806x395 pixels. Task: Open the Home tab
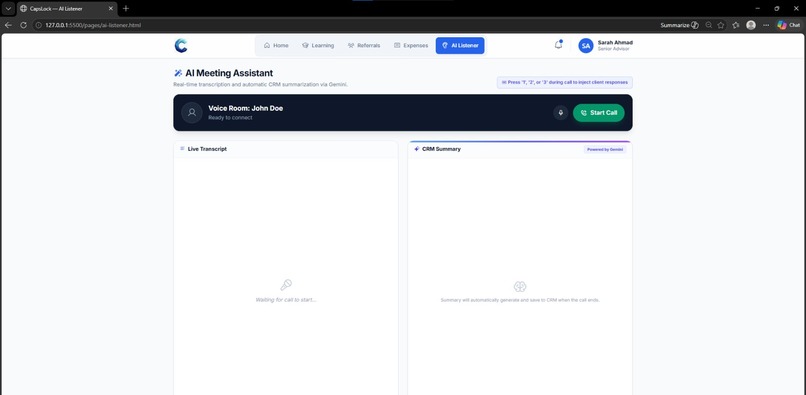(276, 45)
